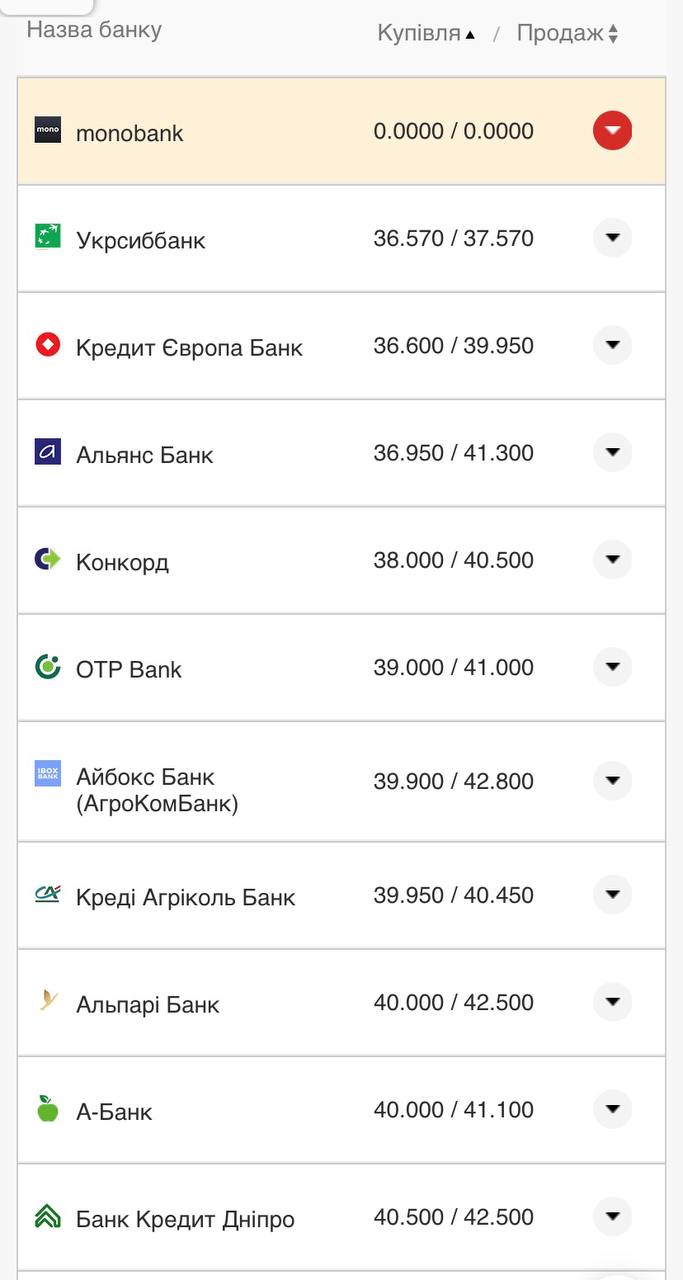Click the Альпарі Банк logo icon
This screenshot has width=683, height=1280.
pos(47,1002)
